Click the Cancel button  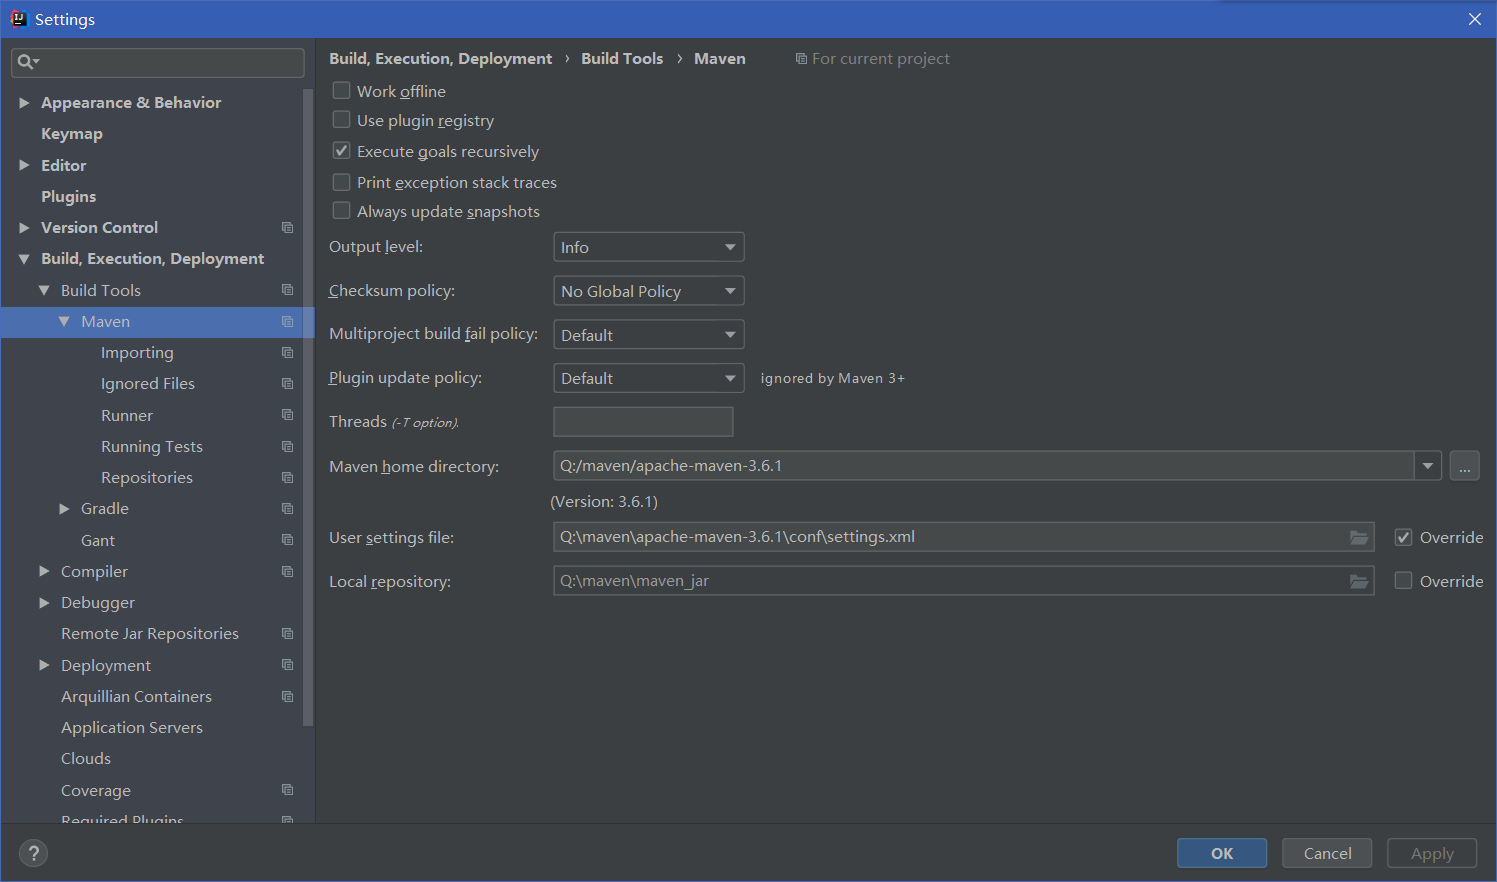[x=1327, y=853]
